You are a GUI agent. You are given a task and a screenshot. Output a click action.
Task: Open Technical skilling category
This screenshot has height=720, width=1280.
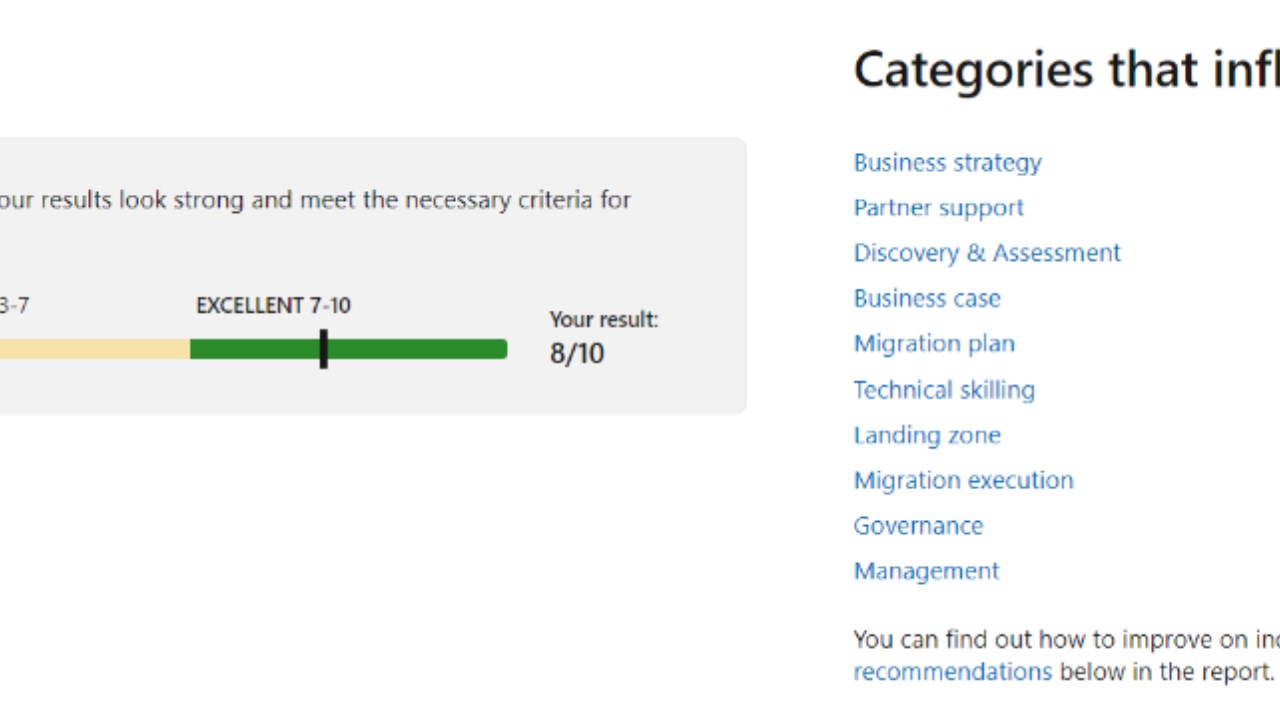[x=943, y=390]
